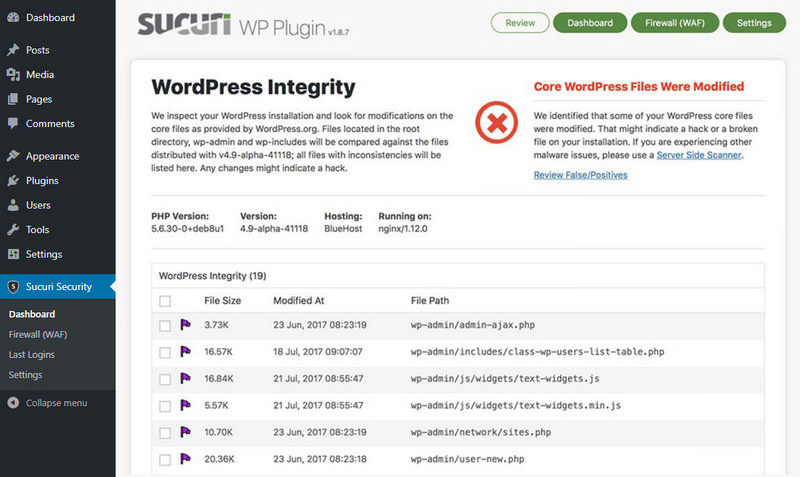Image resolution: width=800 pixels, height=477 pixels.
Task: Click the 4.9-alpha-41118 value under Version
Action: 274,229
